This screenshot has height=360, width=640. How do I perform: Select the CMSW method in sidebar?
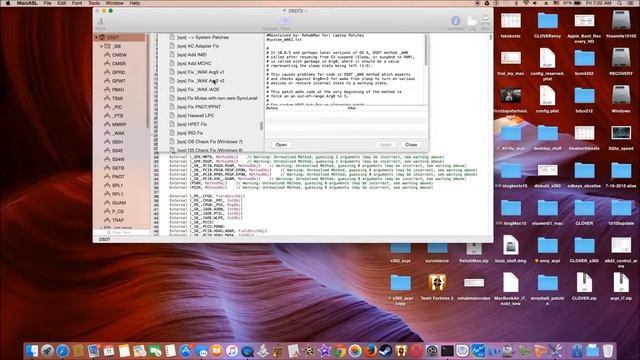coord(119,55)
